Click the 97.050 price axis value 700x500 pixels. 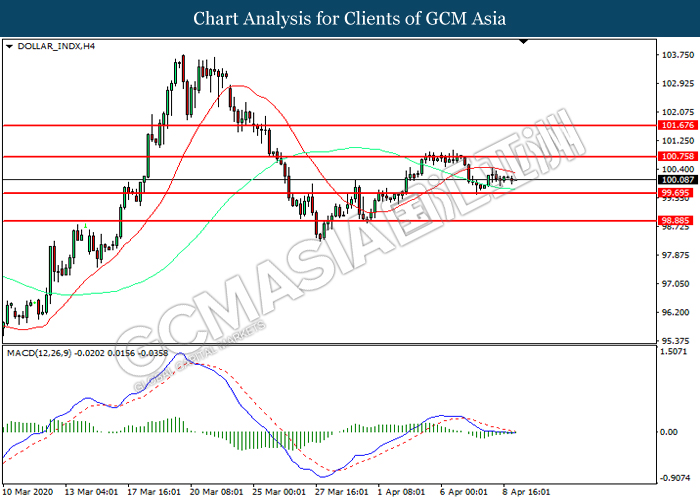(678, 283)
